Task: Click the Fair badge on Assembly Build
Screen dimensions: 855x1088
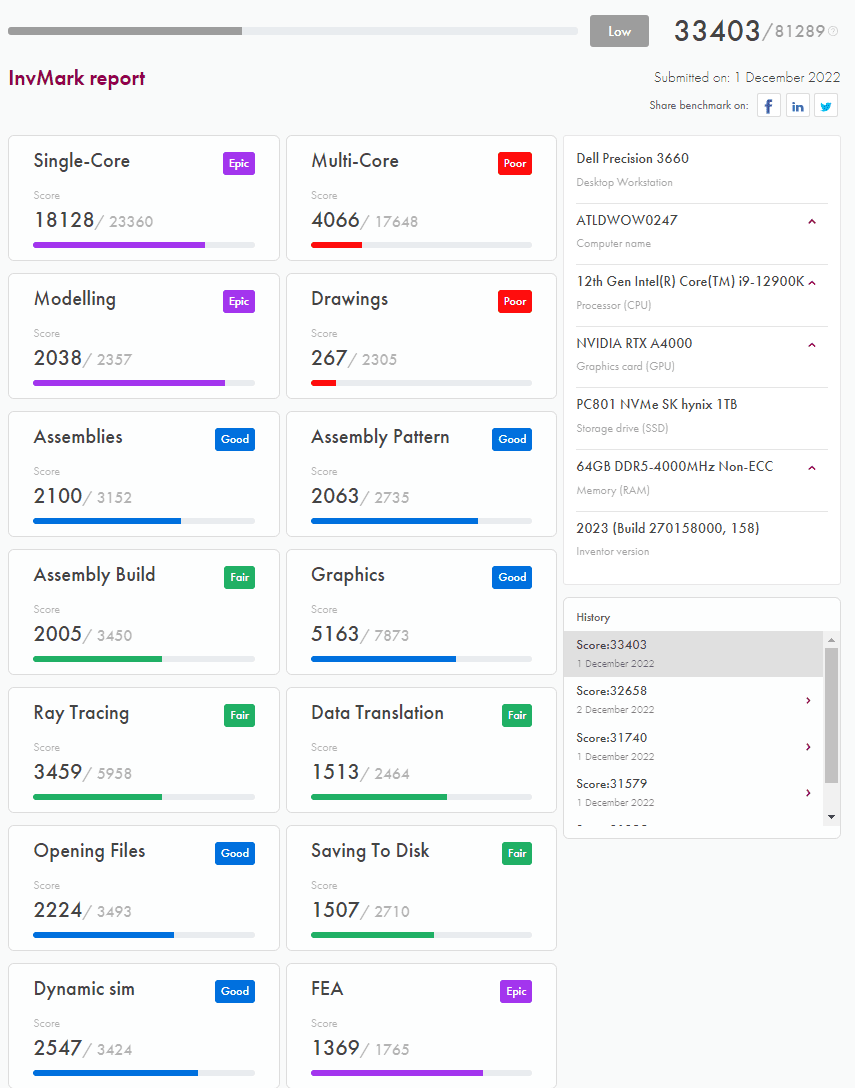Action: (239, 577)
